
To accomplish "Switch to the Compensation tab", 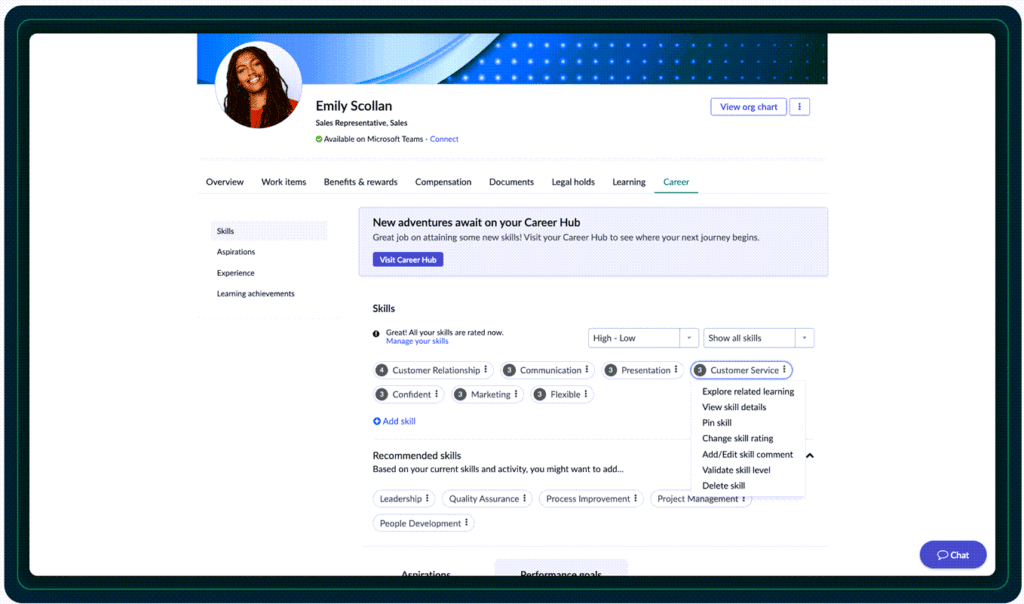I will (x=443, y=182).
